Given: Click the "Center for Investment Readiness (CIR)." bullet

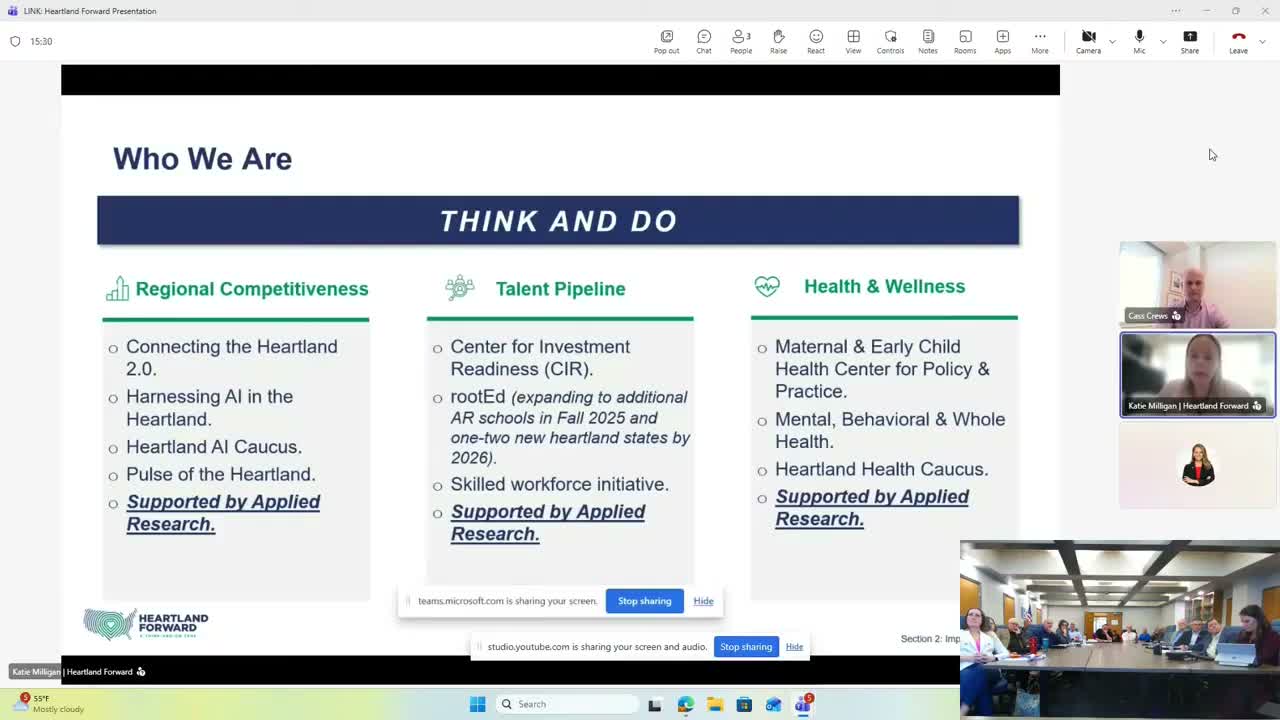Looking at the screenshot, I should (x=540, y=358).
